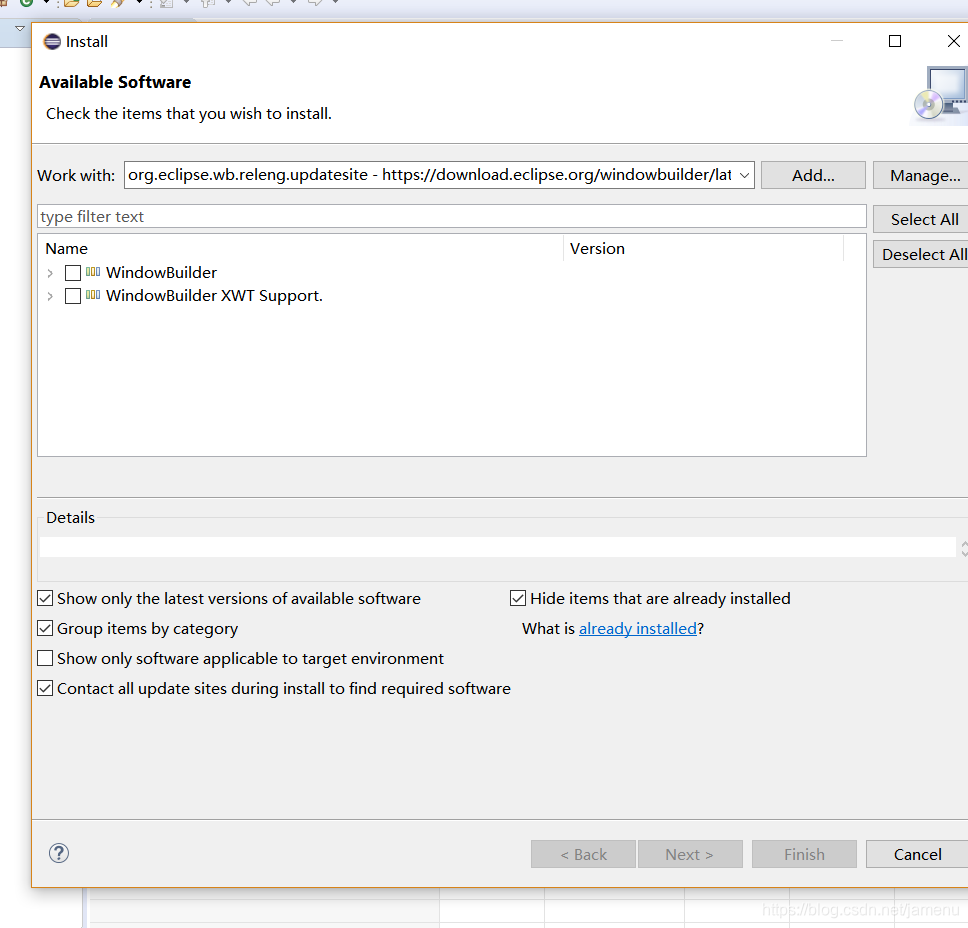Open the view menu triangle behind the dialog

[20, 28]
